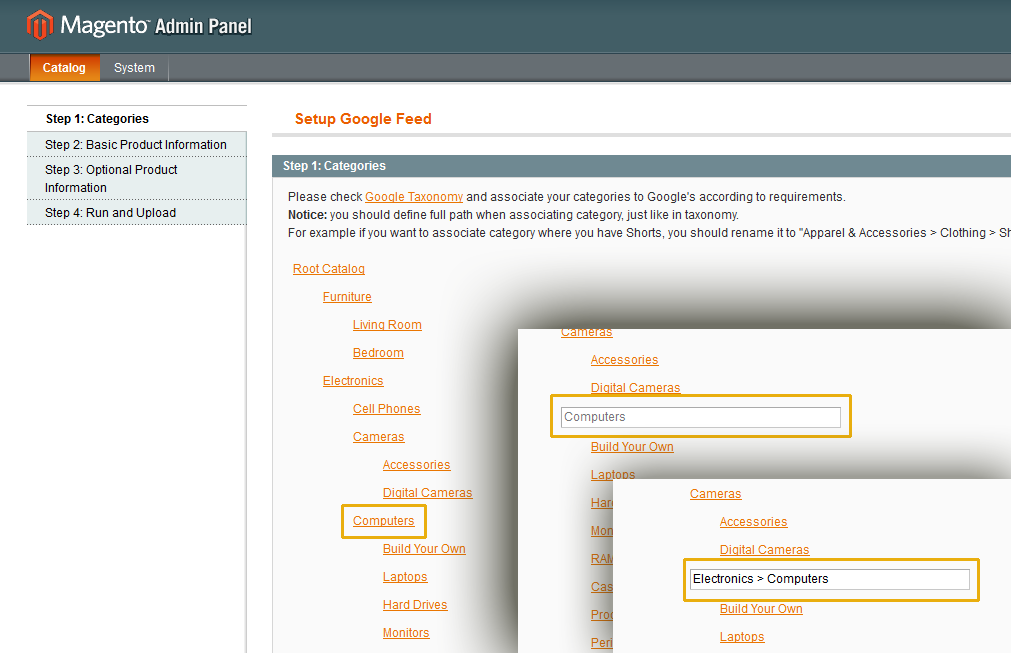Click the Monitors category link
The image size is (1011, 653).
(405, 633)
